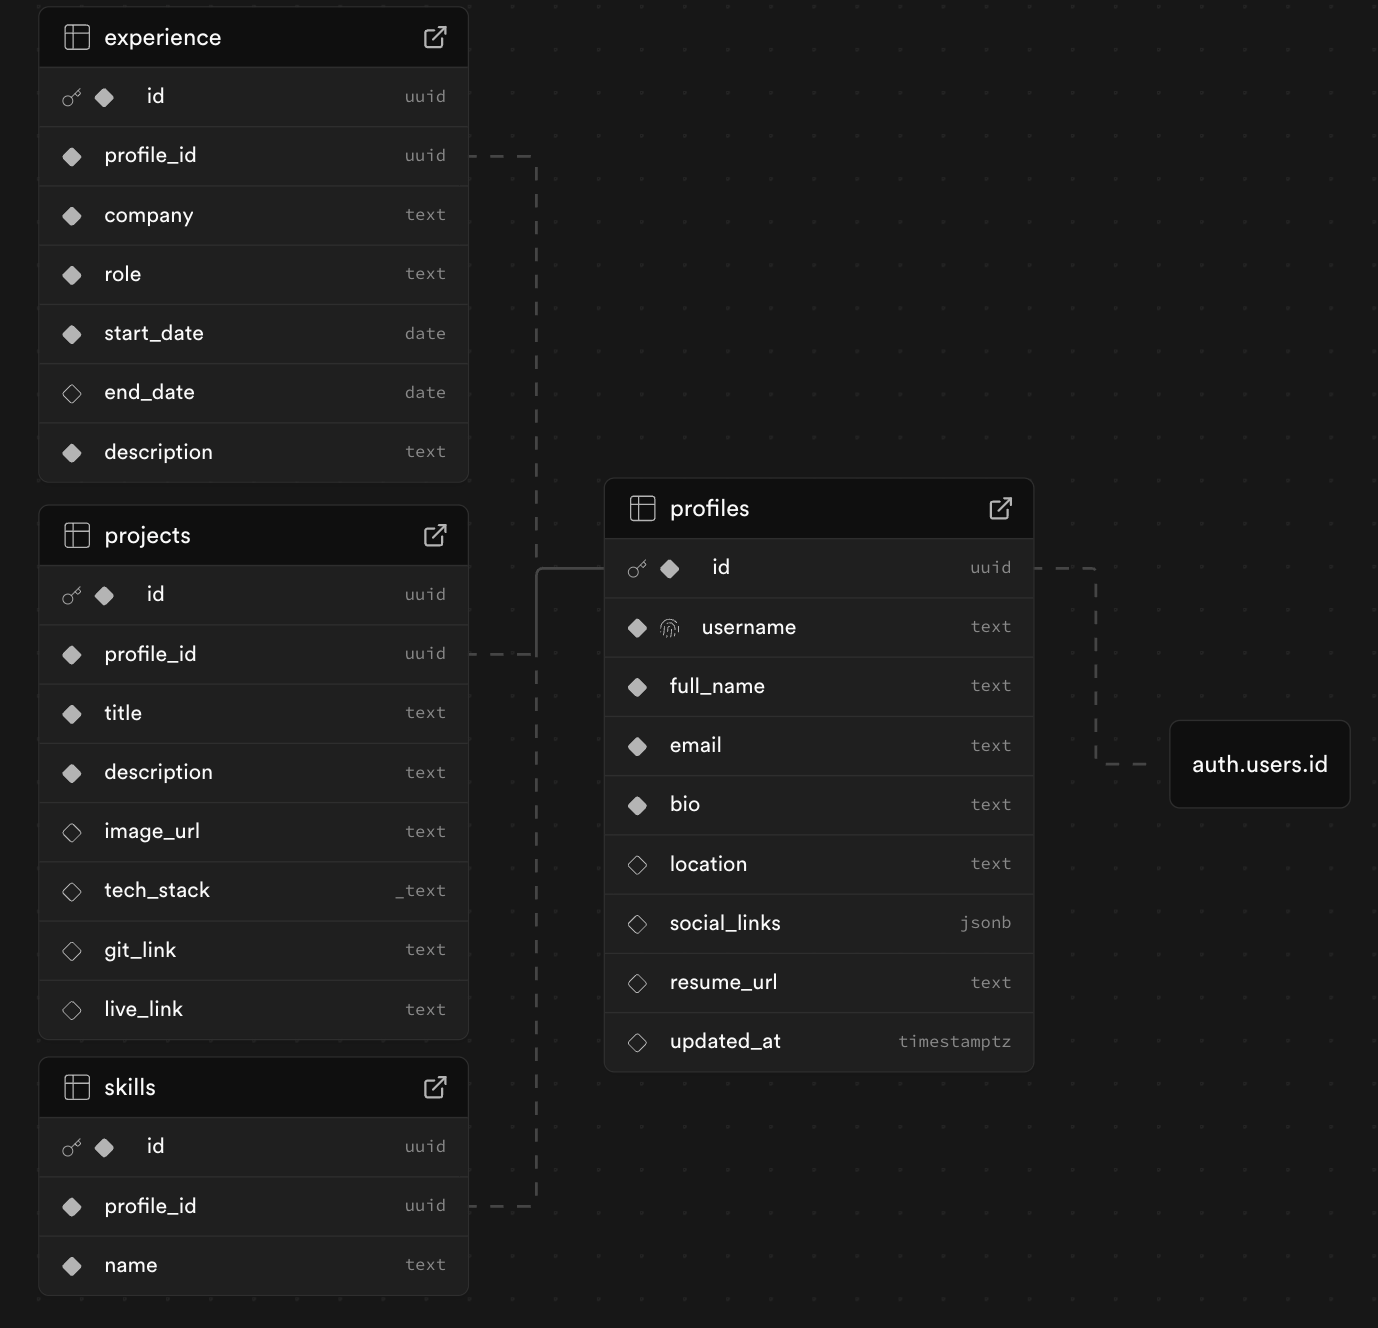Open the skills table using its external link icon
Screen dimensions: 1378x1328
point(435,1087)
